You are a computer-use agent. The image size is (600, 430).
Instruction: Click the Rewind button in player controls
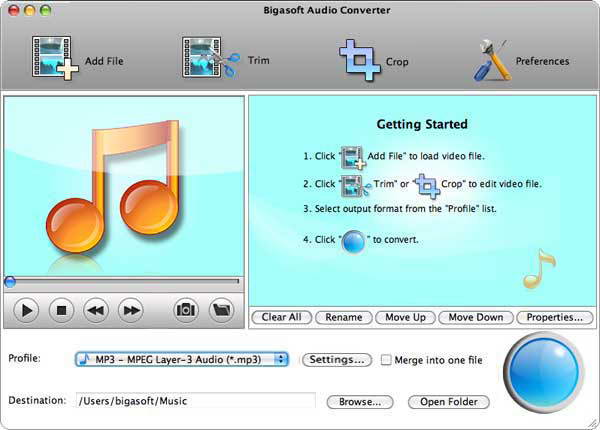tap(96, 310)
